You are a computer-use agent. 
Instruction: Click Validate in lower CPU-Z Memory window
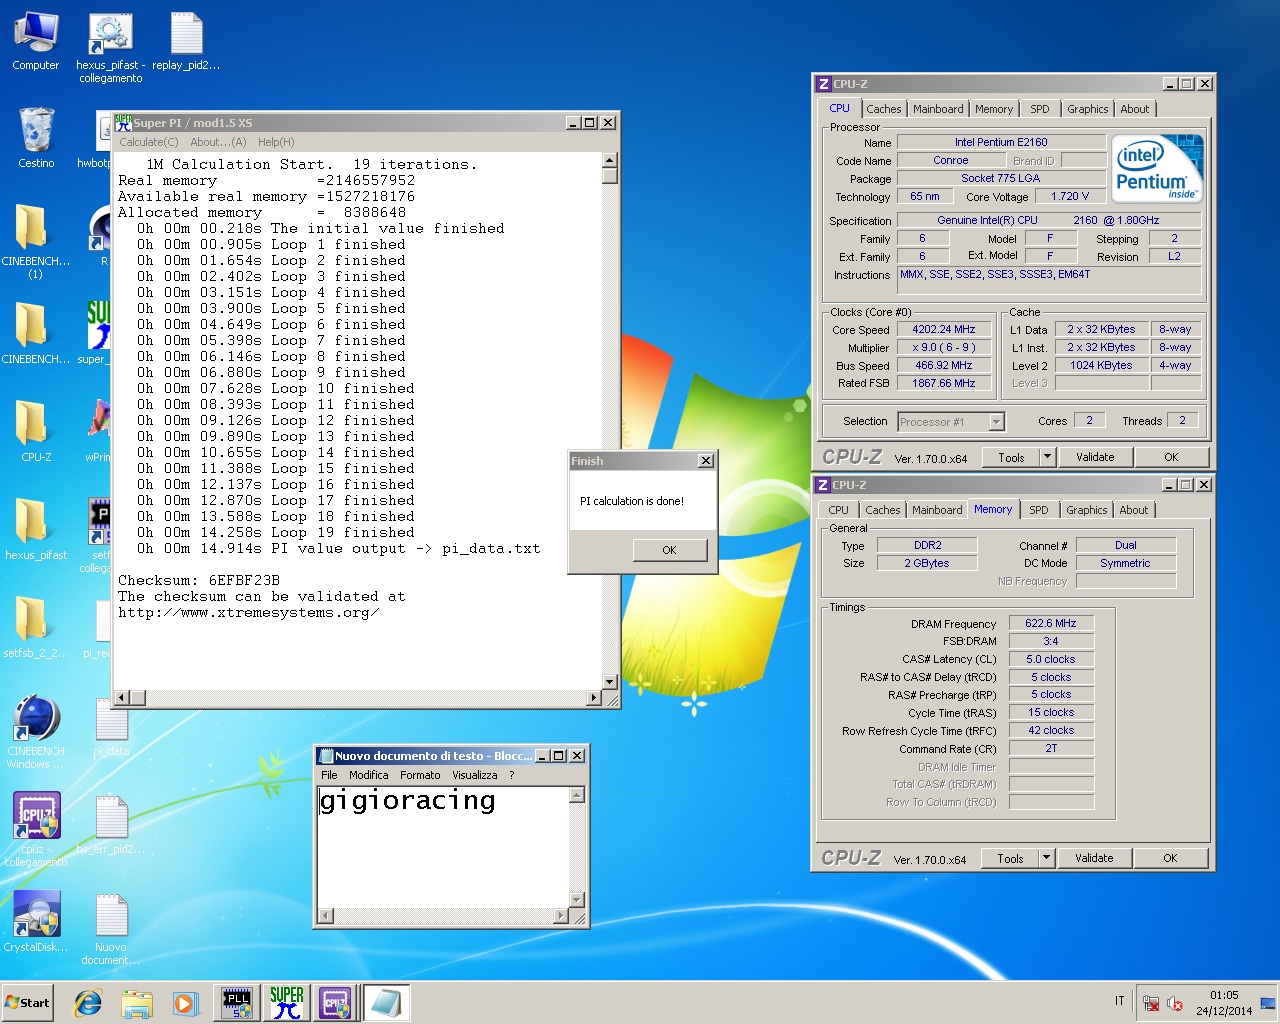click(1094, 858)
